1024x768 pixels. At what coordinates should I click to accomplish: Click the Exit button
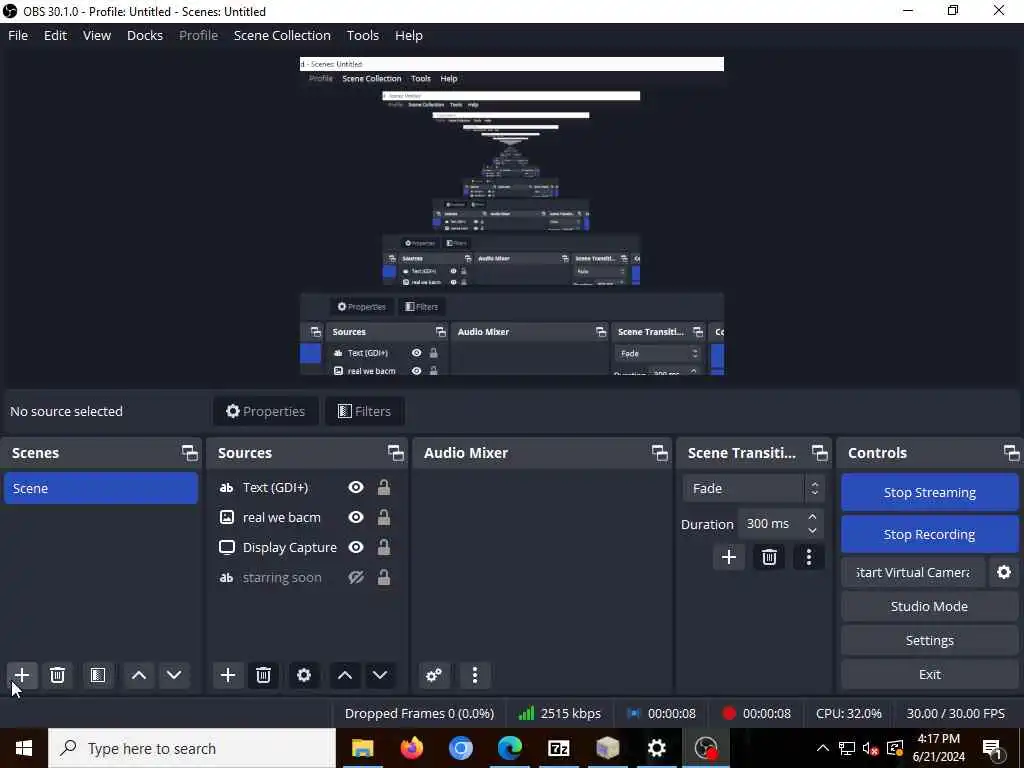[929, 674]
